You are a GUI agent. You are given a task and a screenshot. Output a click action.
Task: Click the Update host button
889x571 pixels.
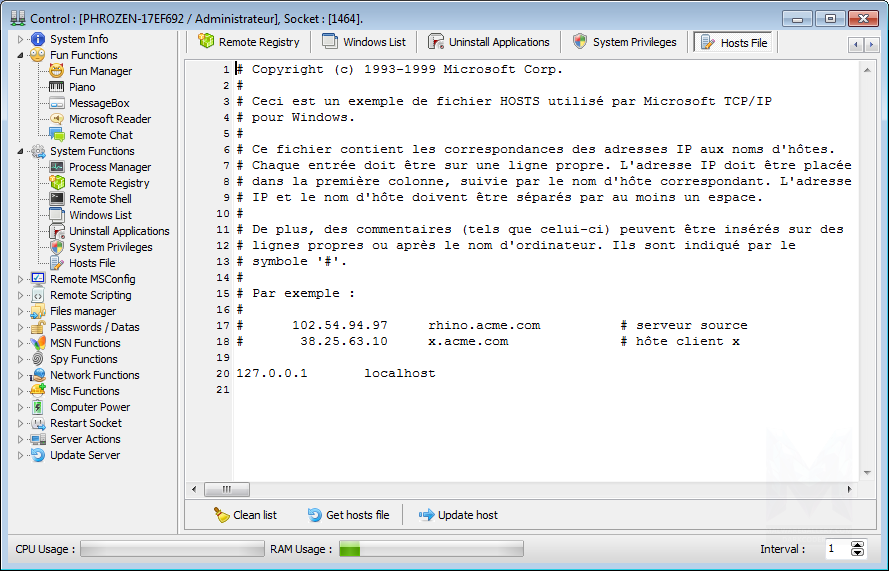(x=458, y=515)
